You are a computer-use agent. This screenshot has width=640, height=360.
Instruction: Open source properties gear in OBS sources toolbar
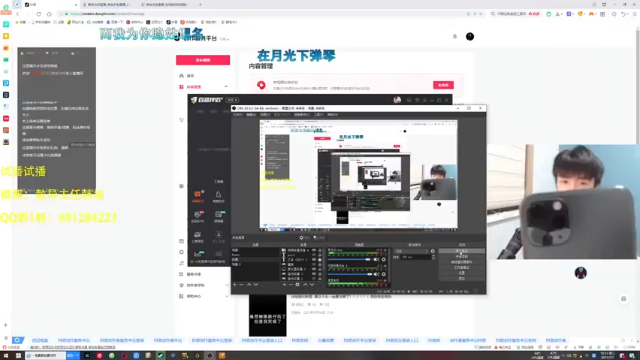297,284
